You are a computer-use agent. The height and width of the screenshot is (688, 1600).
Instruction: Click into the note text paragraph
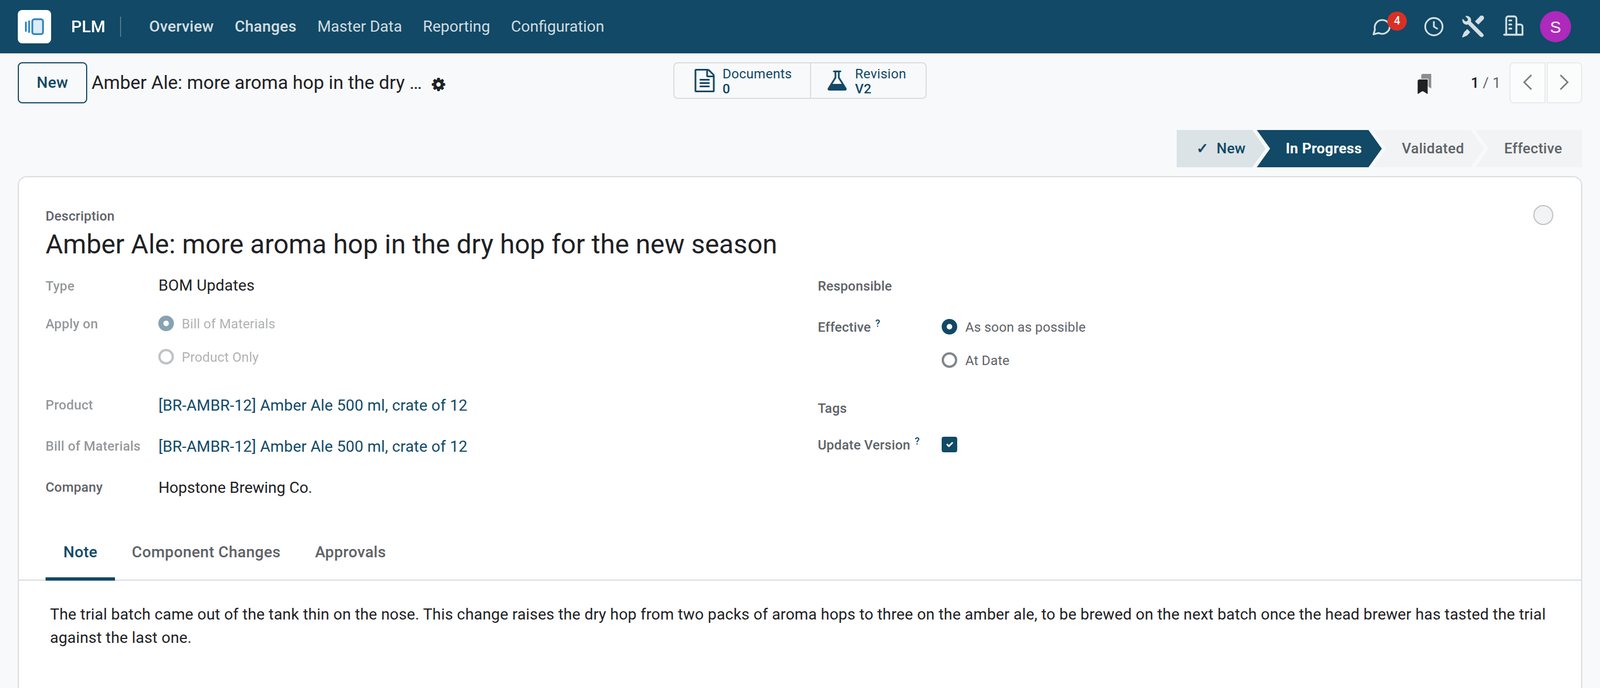pyautogui.click(x=798, y=626)
